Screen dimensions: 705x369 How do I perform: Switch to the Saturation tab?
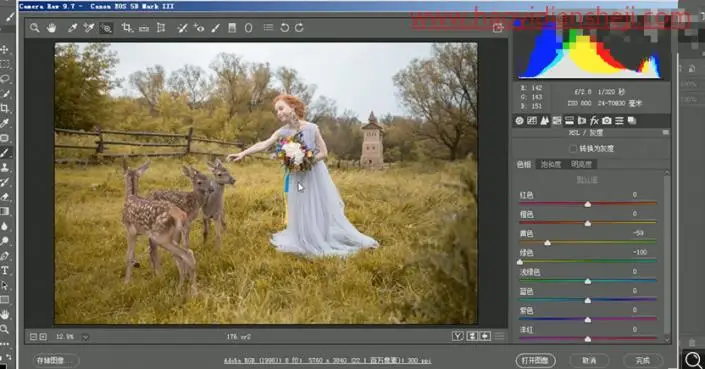point(551,164)
